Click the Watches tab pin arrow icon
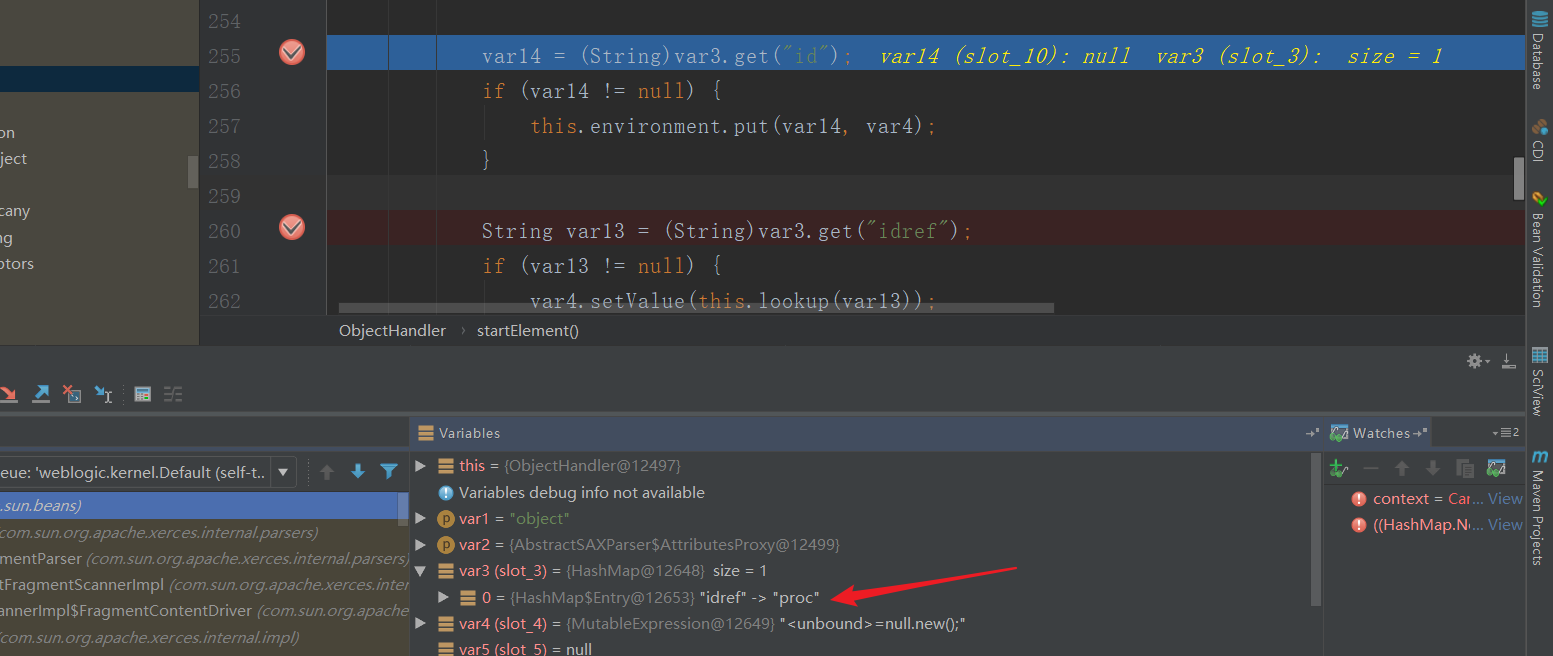 click(x=1419, y=433)
